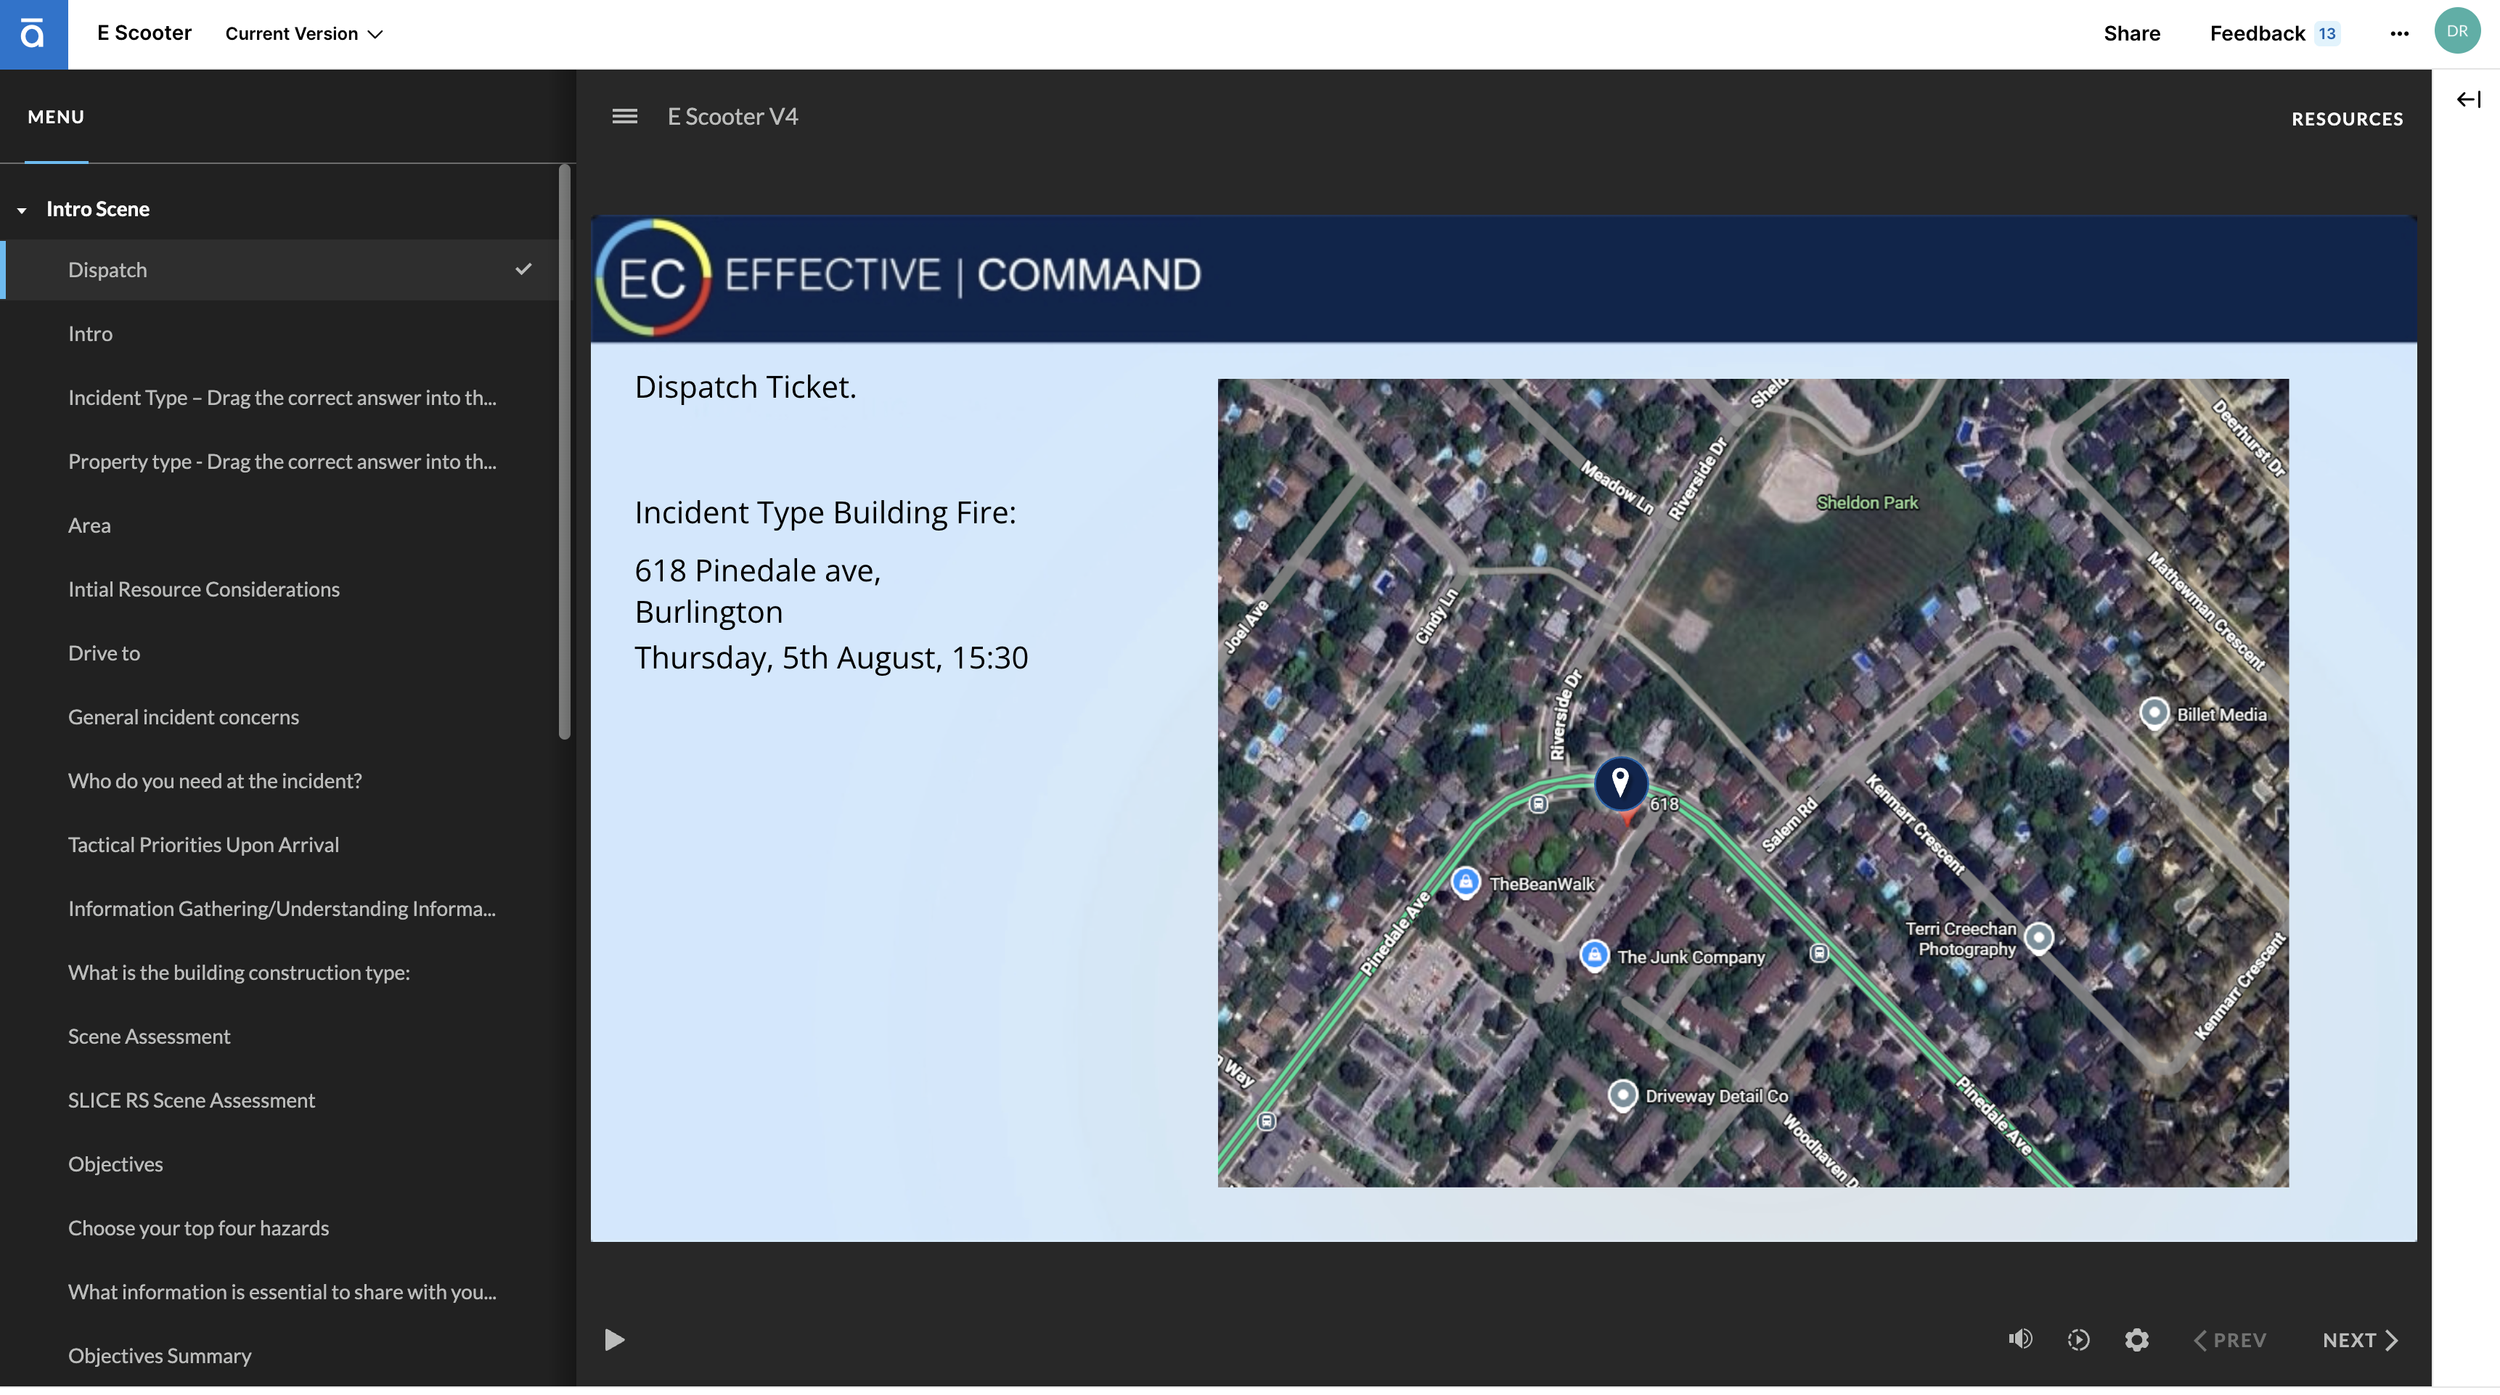The height and width of the screenshot is (1395, 2500).
Task: Go to the NEXT slide
Action: [2359, 1340]
